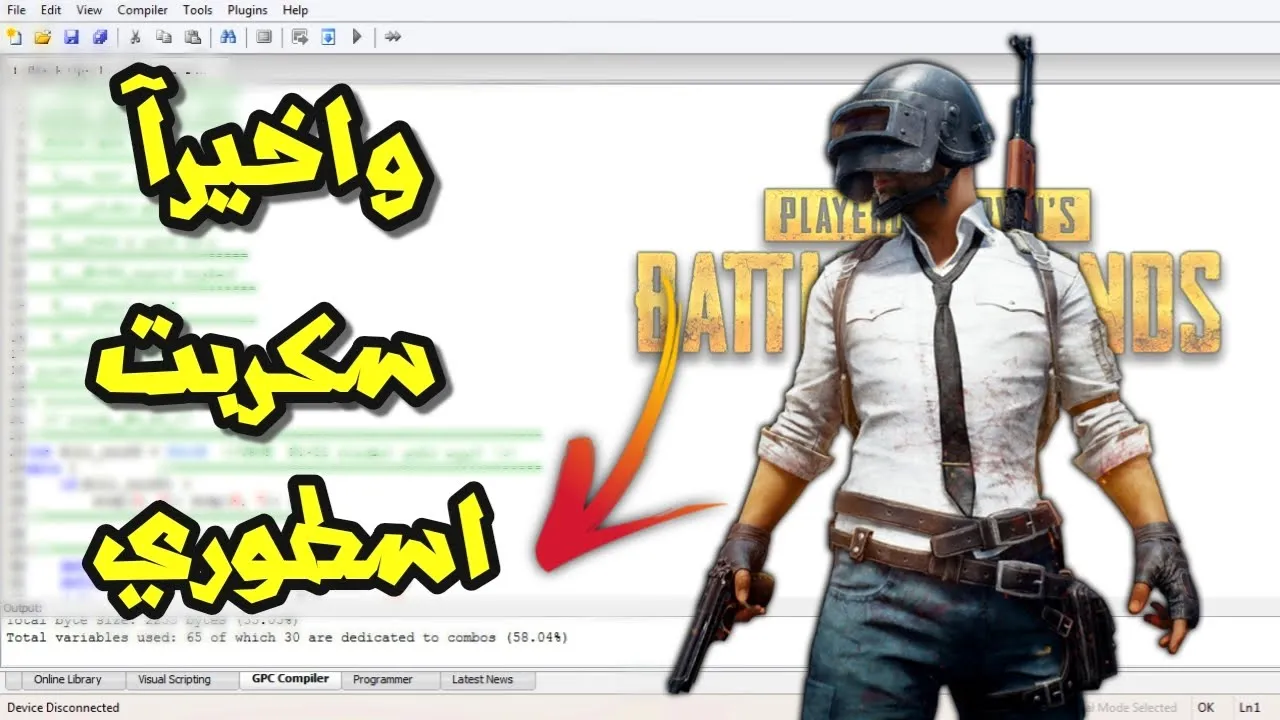Select the GPC Compiler tab
This screenshot has width=1280, height=720.
(290, 679)
